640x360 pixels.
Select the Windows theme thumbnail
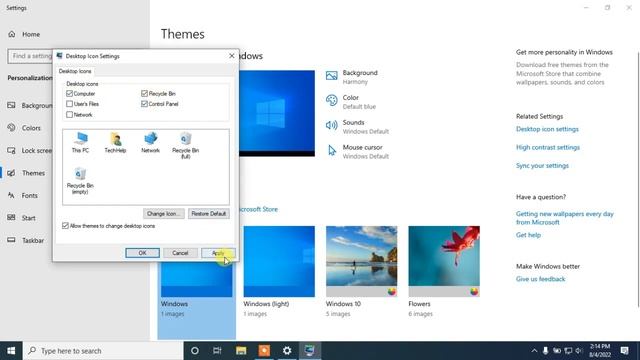(x=196, y=279)
